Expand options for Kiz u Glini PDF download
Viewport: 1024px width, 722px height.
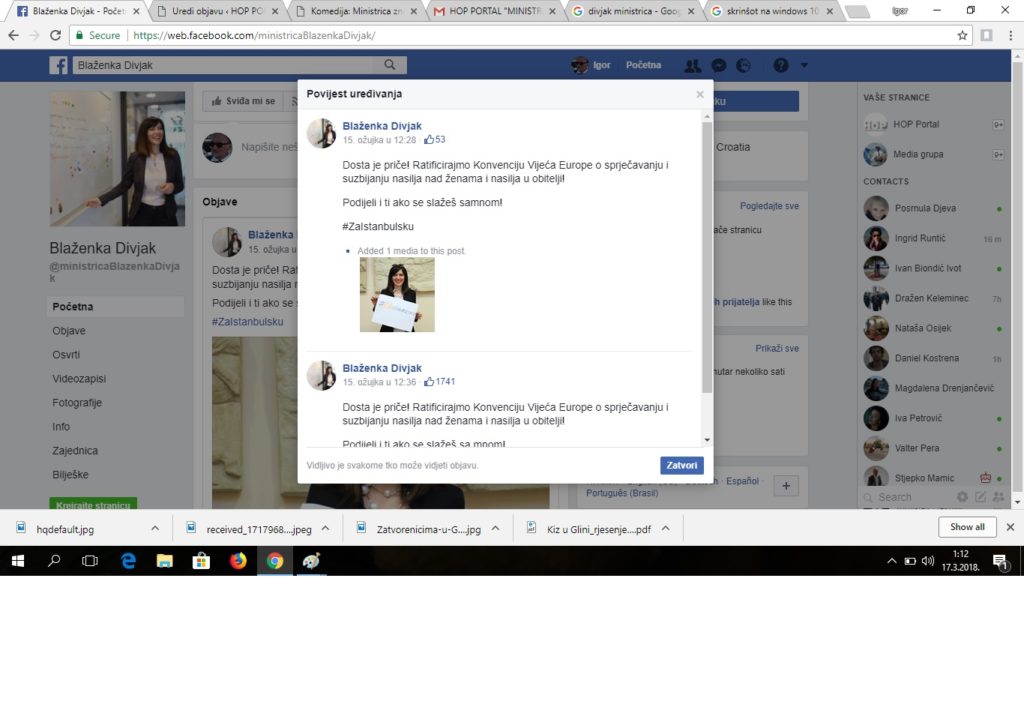click(x=665, y=528)
